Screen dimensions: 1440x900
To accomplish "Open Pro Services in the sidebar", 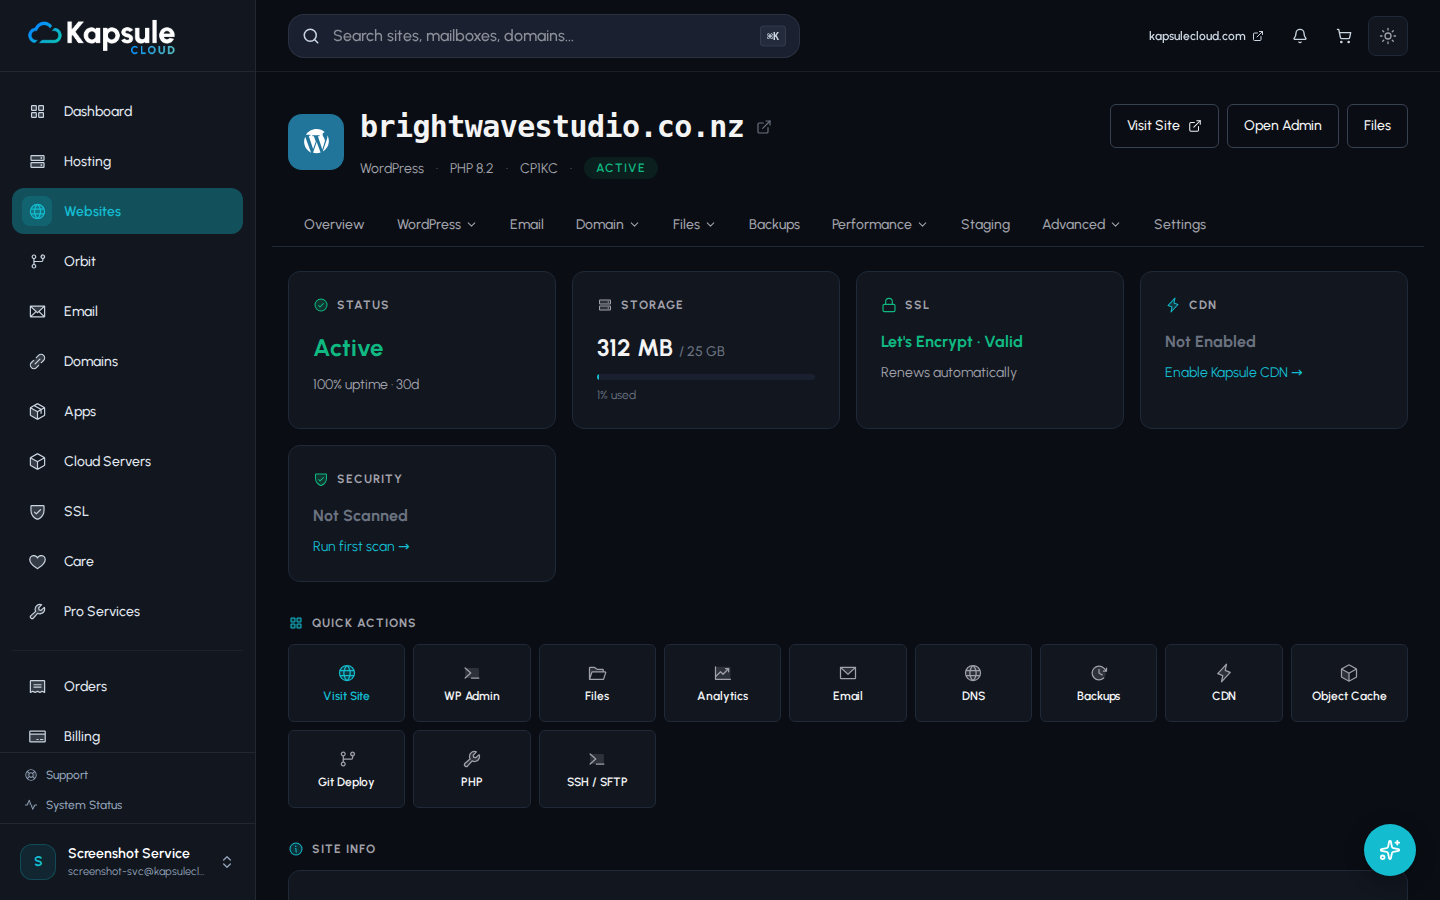I will pos(127,611).
